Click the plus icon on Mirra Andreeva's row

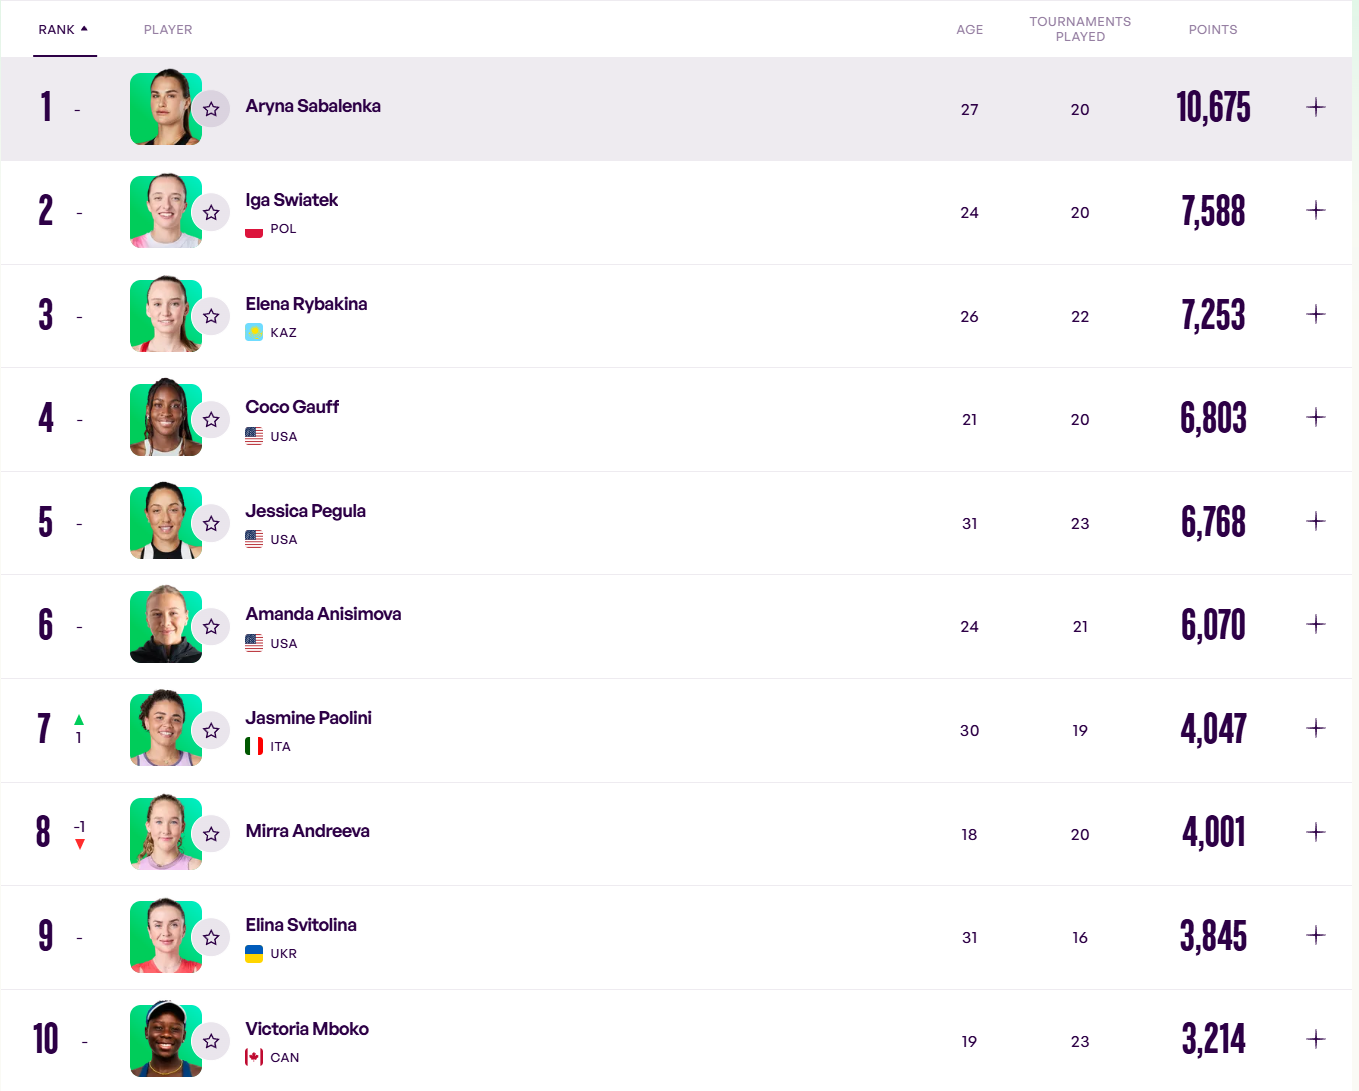pyautogui.click(x=1316, y=832)
